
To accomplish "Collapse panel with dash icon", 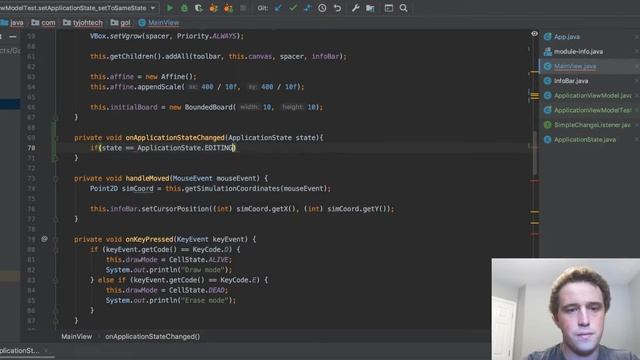I will tap(13, 37).
